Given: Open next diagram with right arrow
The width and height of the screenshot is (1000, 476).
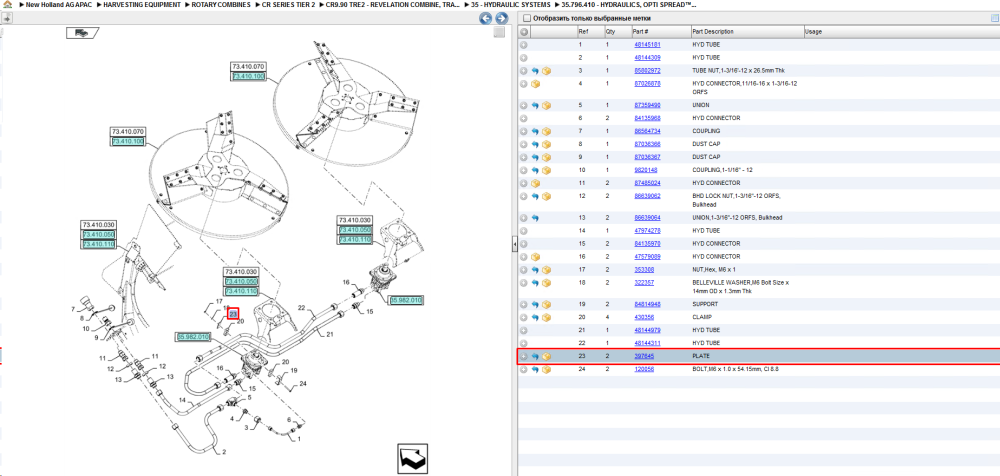Looking at the screenshot, I should (502, 19).
